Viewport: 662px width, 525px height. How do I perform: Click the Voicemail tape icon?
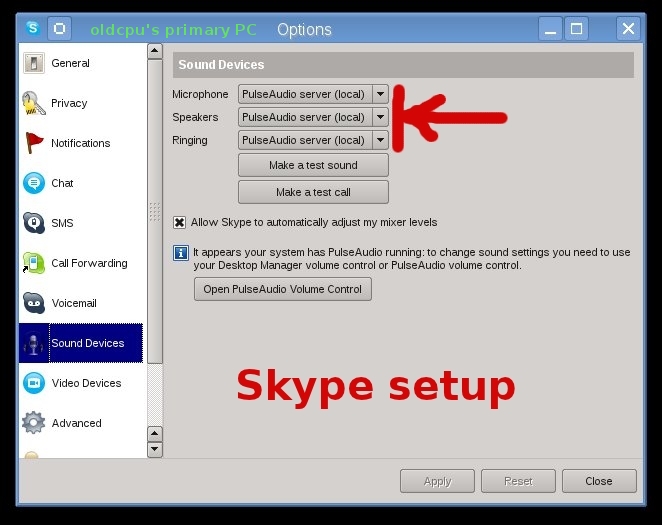34,303
